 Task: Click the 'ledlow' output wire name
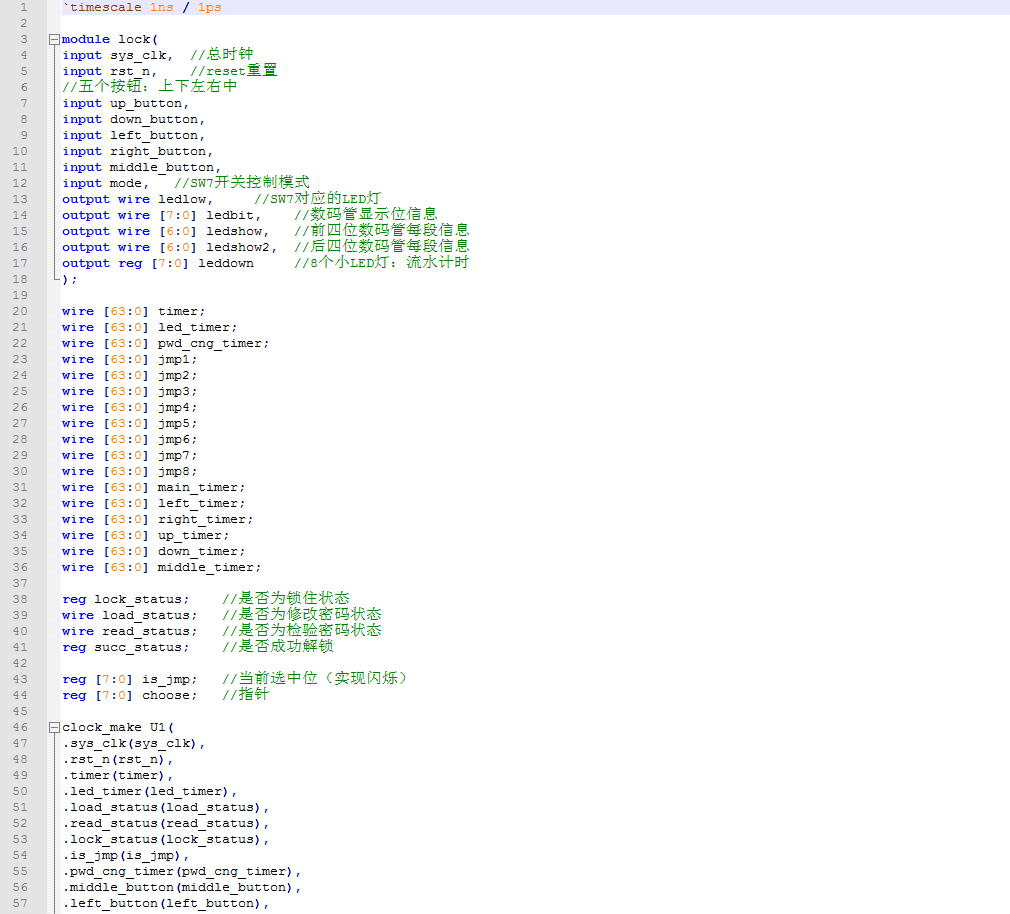(182, 200)
